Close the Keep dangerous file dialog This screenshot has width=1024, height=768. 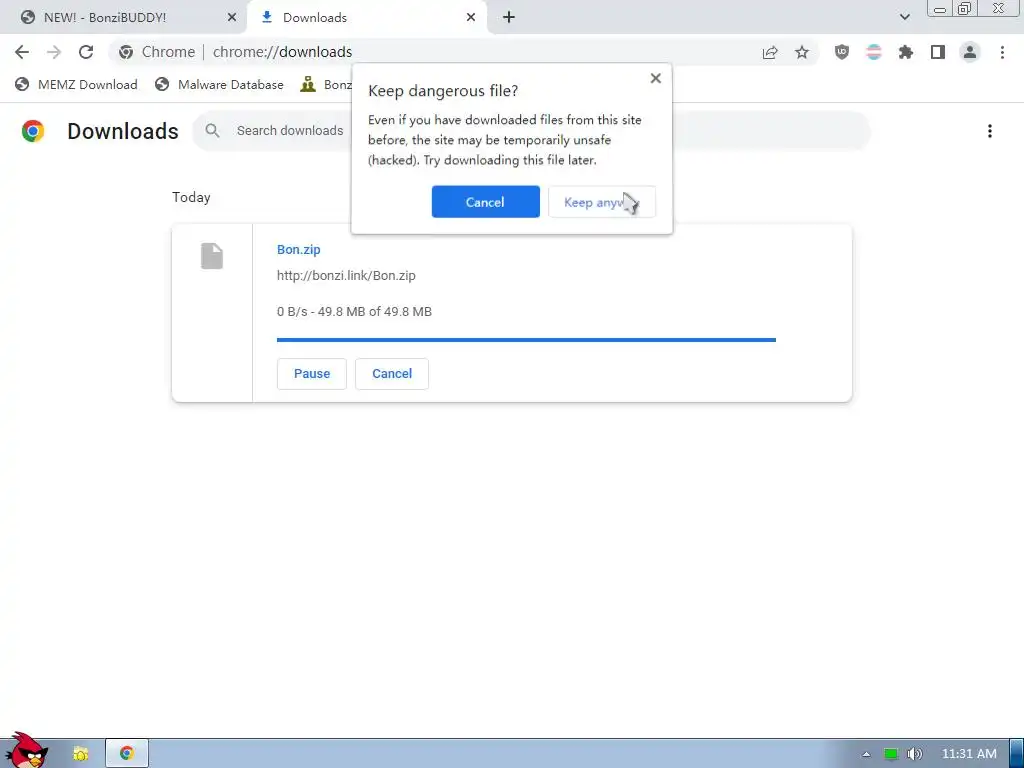point(656,78)
